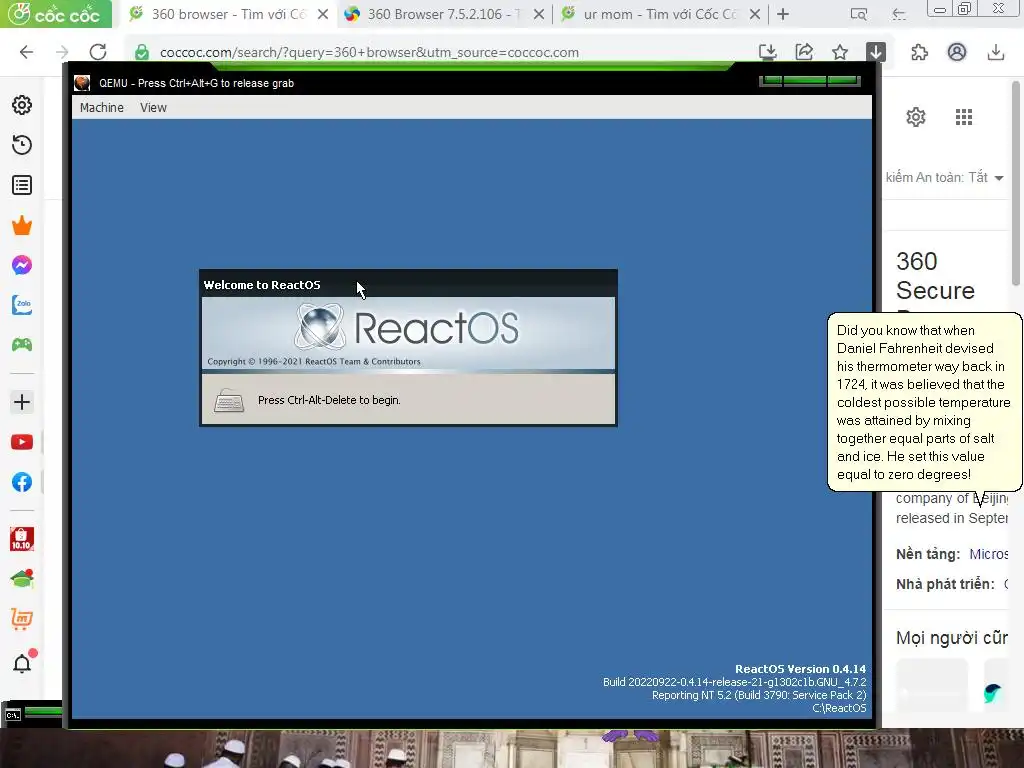
Task: Go forward to the next page
Action: click(x=62, y=52)
